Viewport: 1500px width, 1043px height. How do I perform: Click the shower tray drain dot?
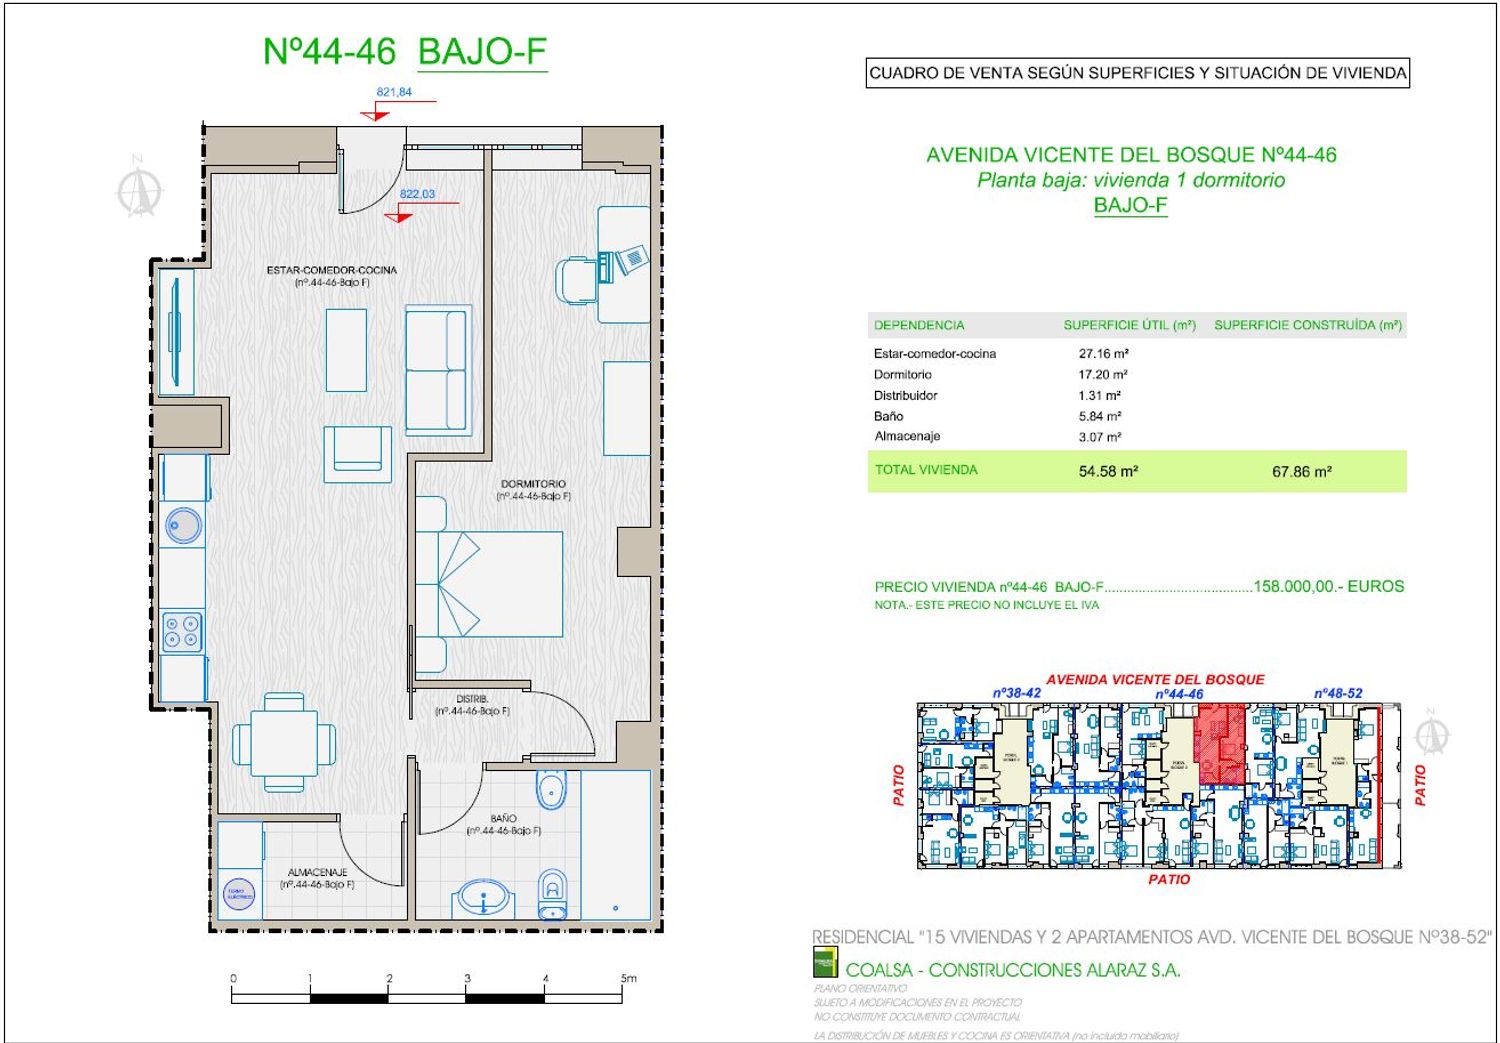pos(615,908)
